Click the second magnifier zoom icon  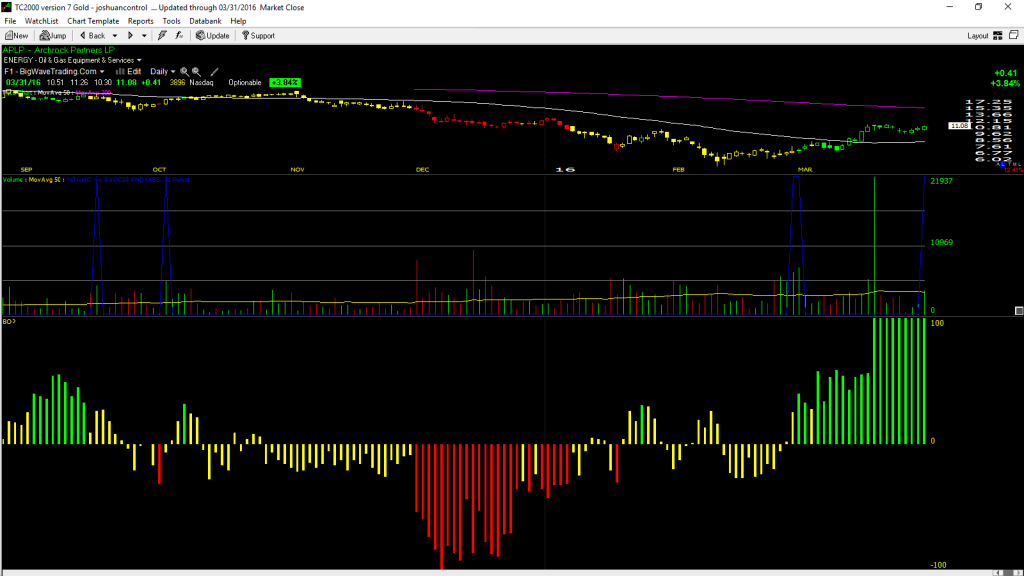[197, 72]
